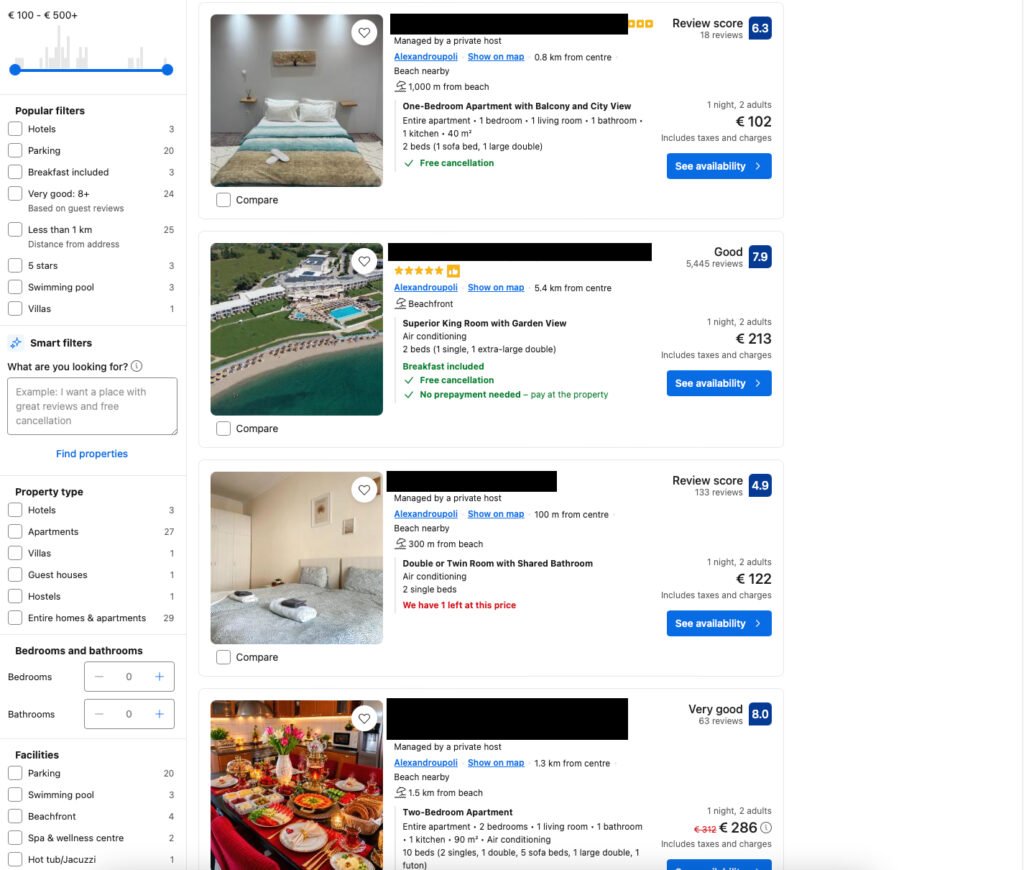
Task: Click the Beachfront umbrella icon
Action: (x=400, y=303)
